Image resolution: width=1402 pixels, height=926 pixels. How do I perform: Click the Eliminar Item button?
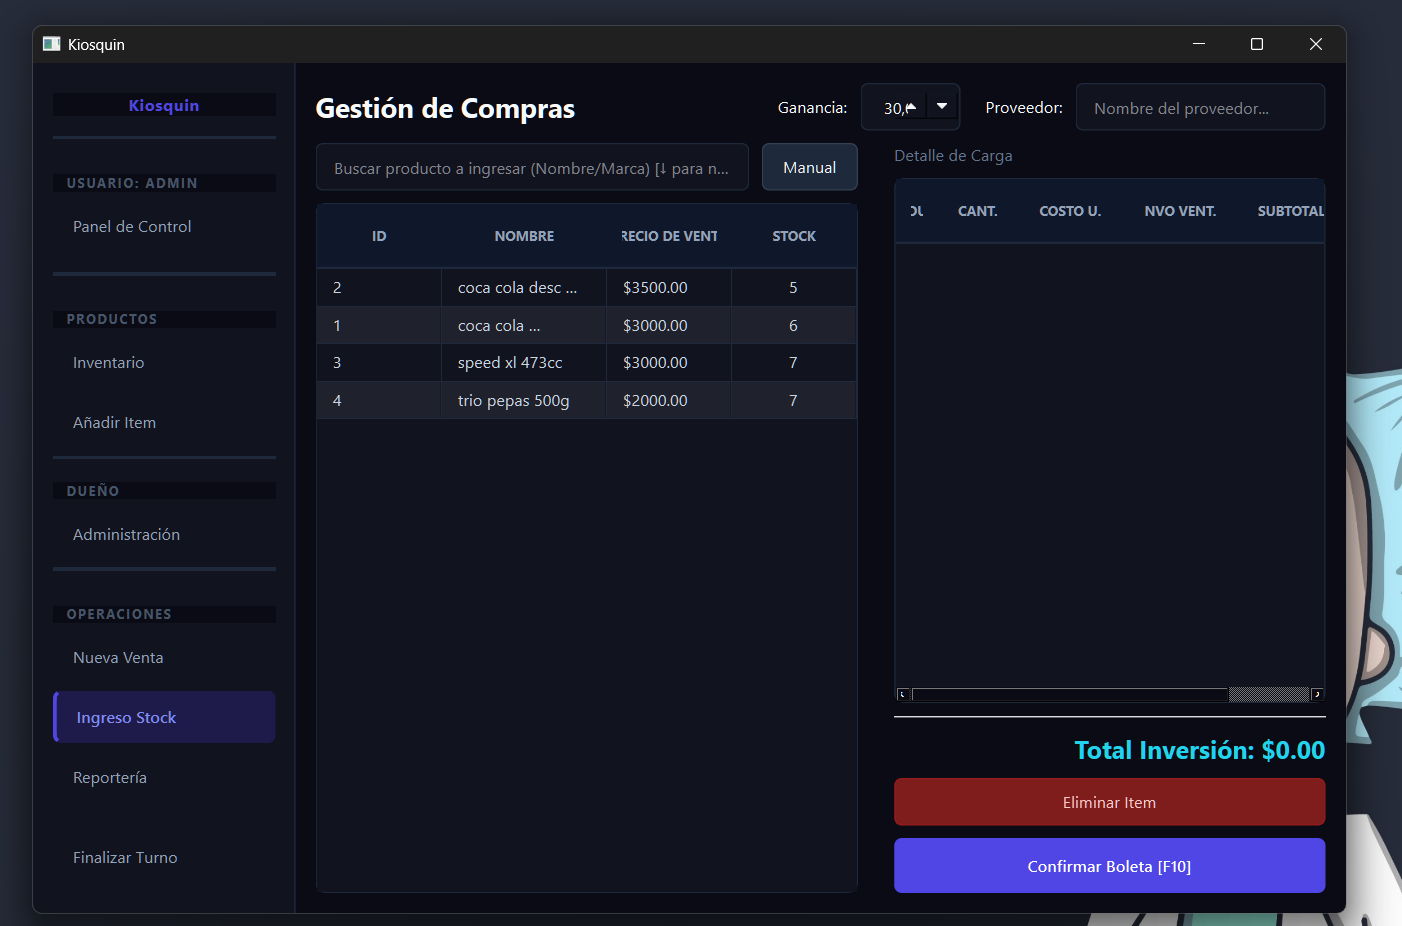(x=1109, y=801)
